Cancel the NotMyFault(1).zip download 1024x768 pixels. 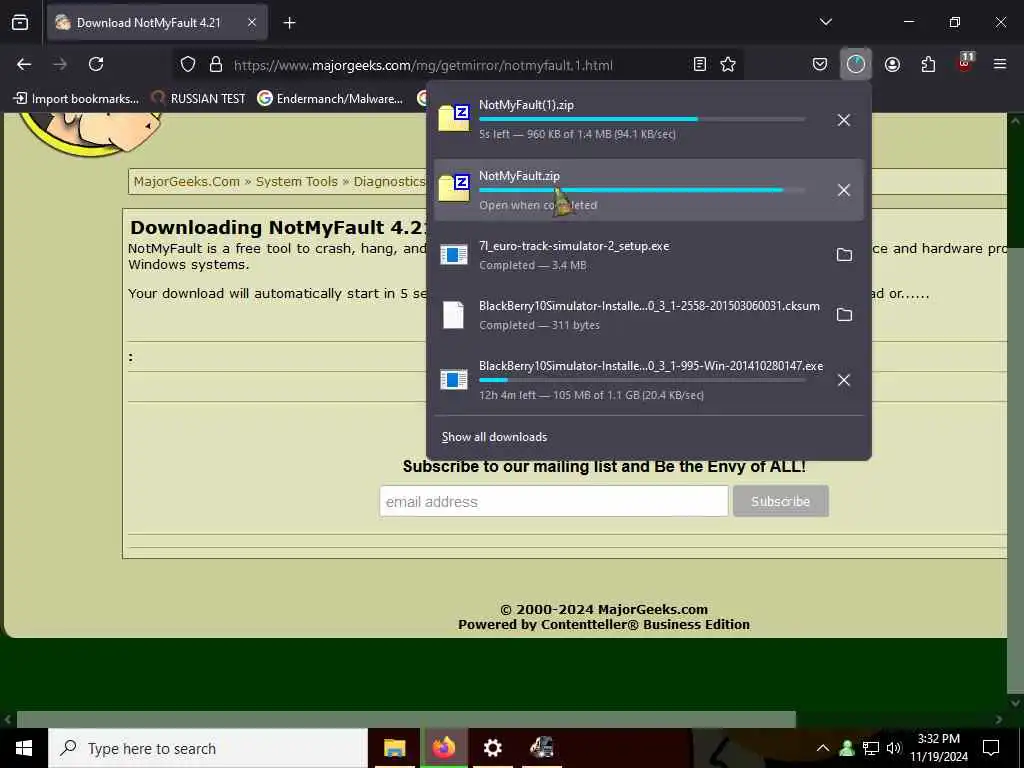[844, 120]
